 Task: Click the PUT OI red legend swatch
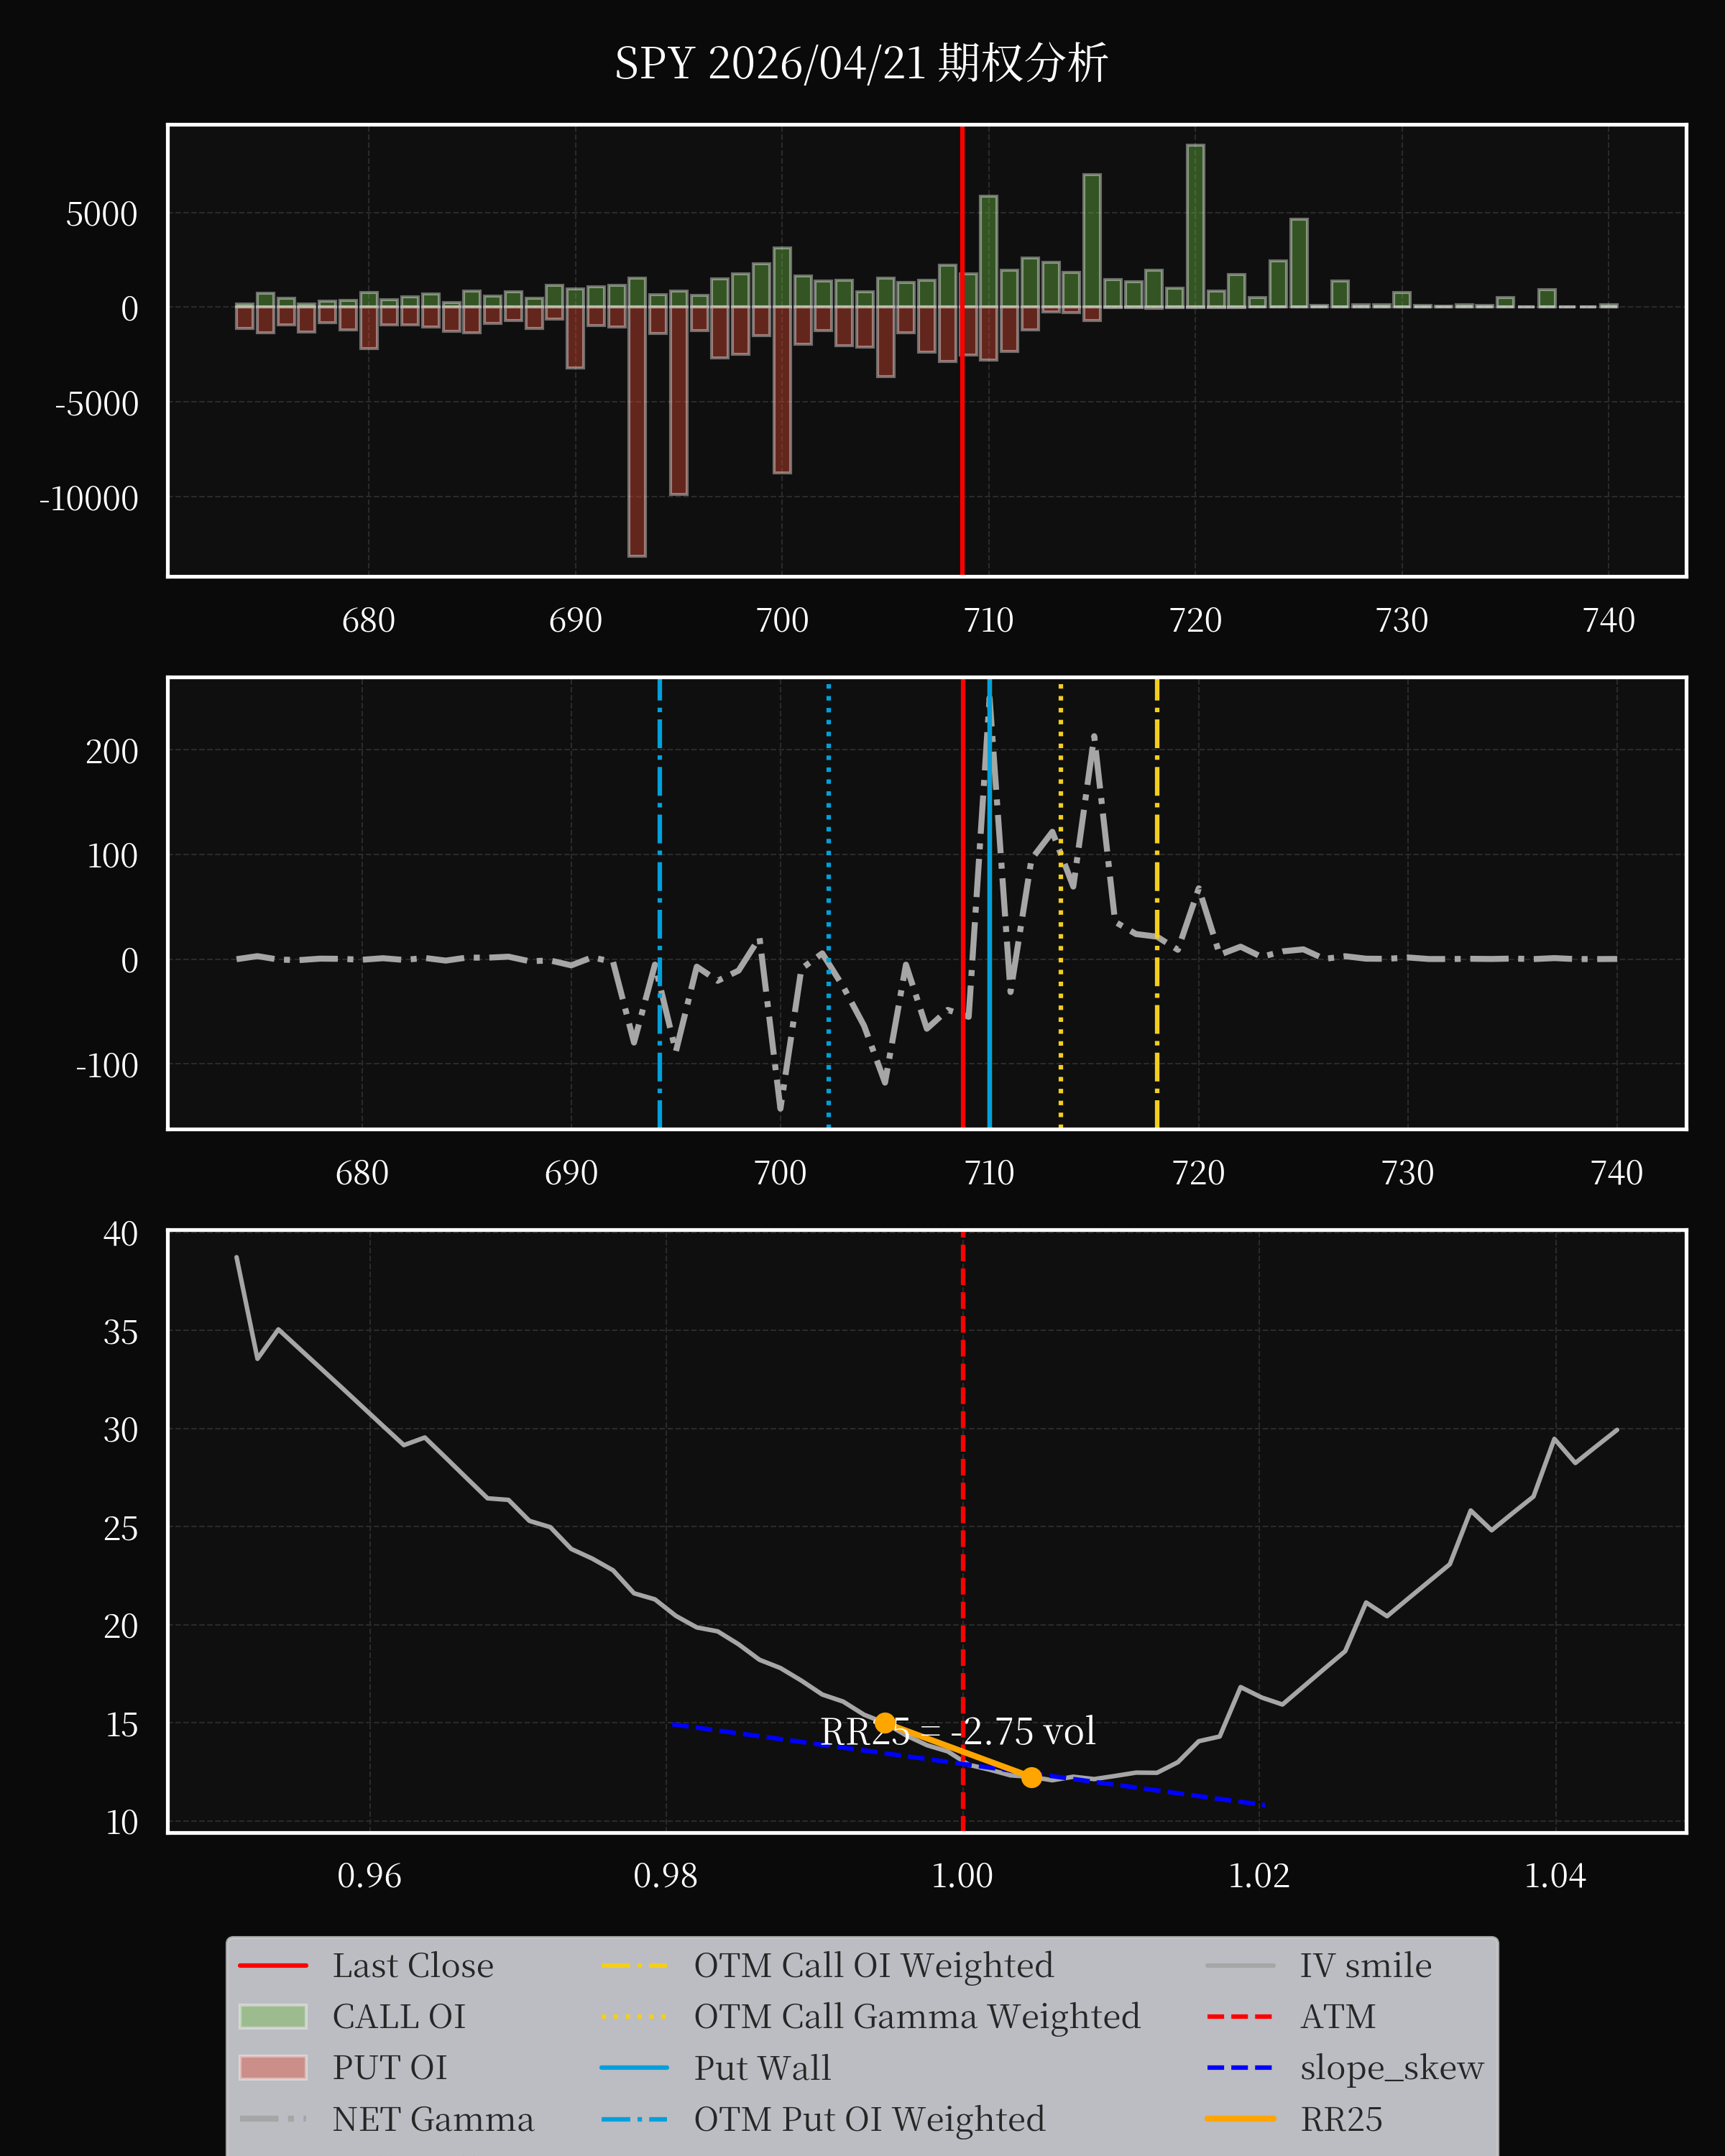click(x=273, y=2068)
